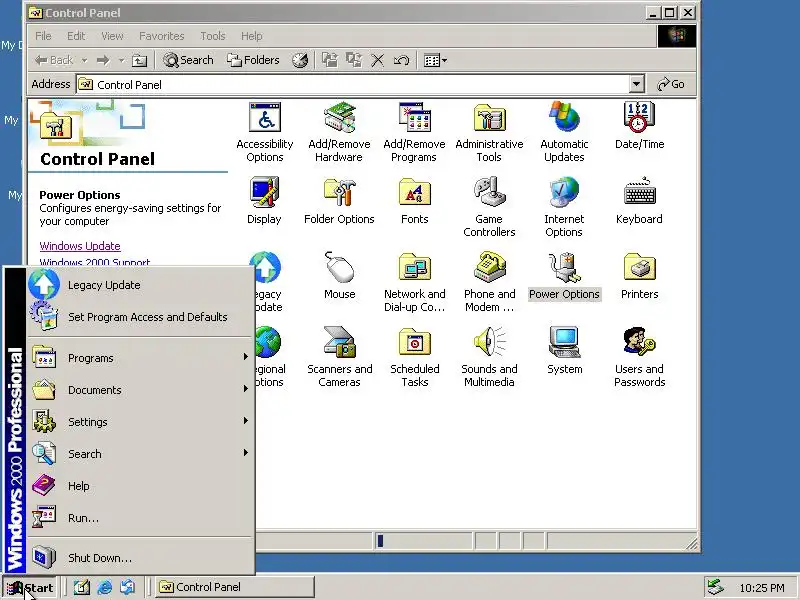The width and height of the screenshot is (800, 600).
Task: Open Scanners and Cameras icon
Action: (x=339, y=357)
